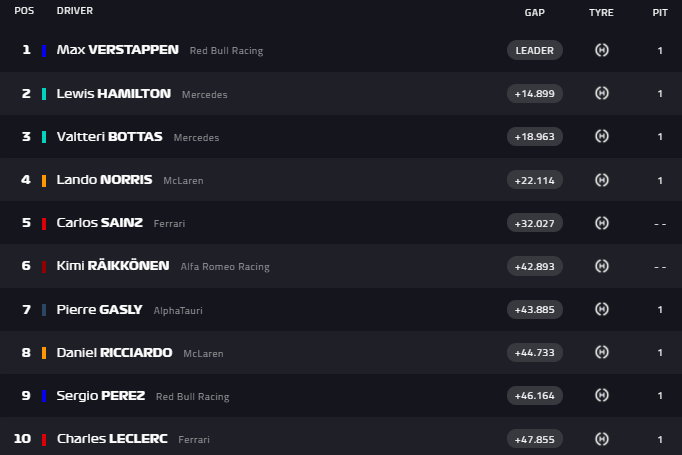
Task: Click the LEADER gap badge
Action: (x=535, y=50)
